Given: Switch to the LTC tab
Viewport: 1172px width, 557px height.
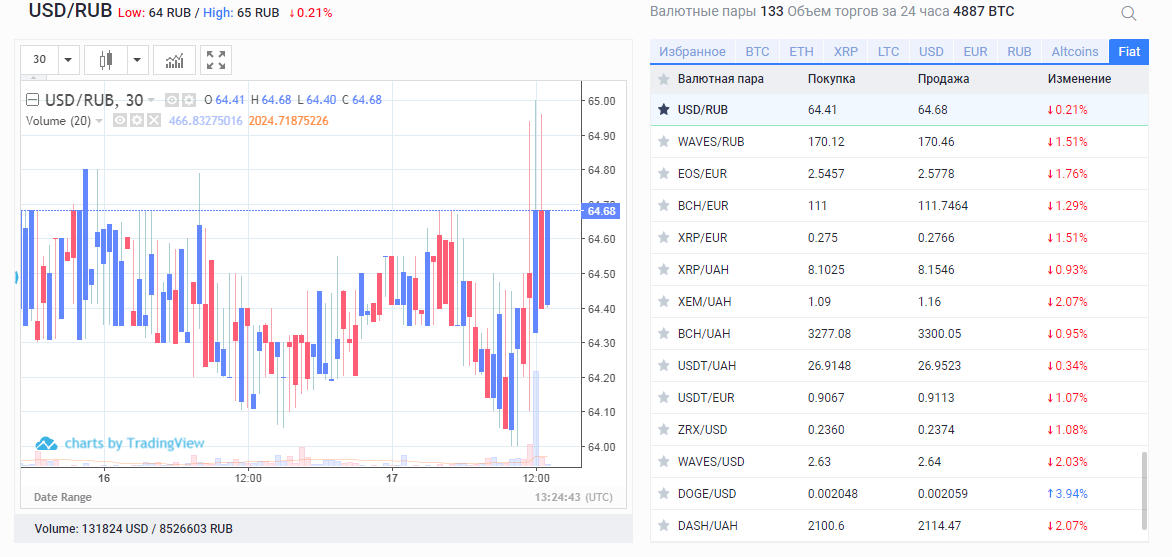Looking at the screenshot, I should point(889,52).
